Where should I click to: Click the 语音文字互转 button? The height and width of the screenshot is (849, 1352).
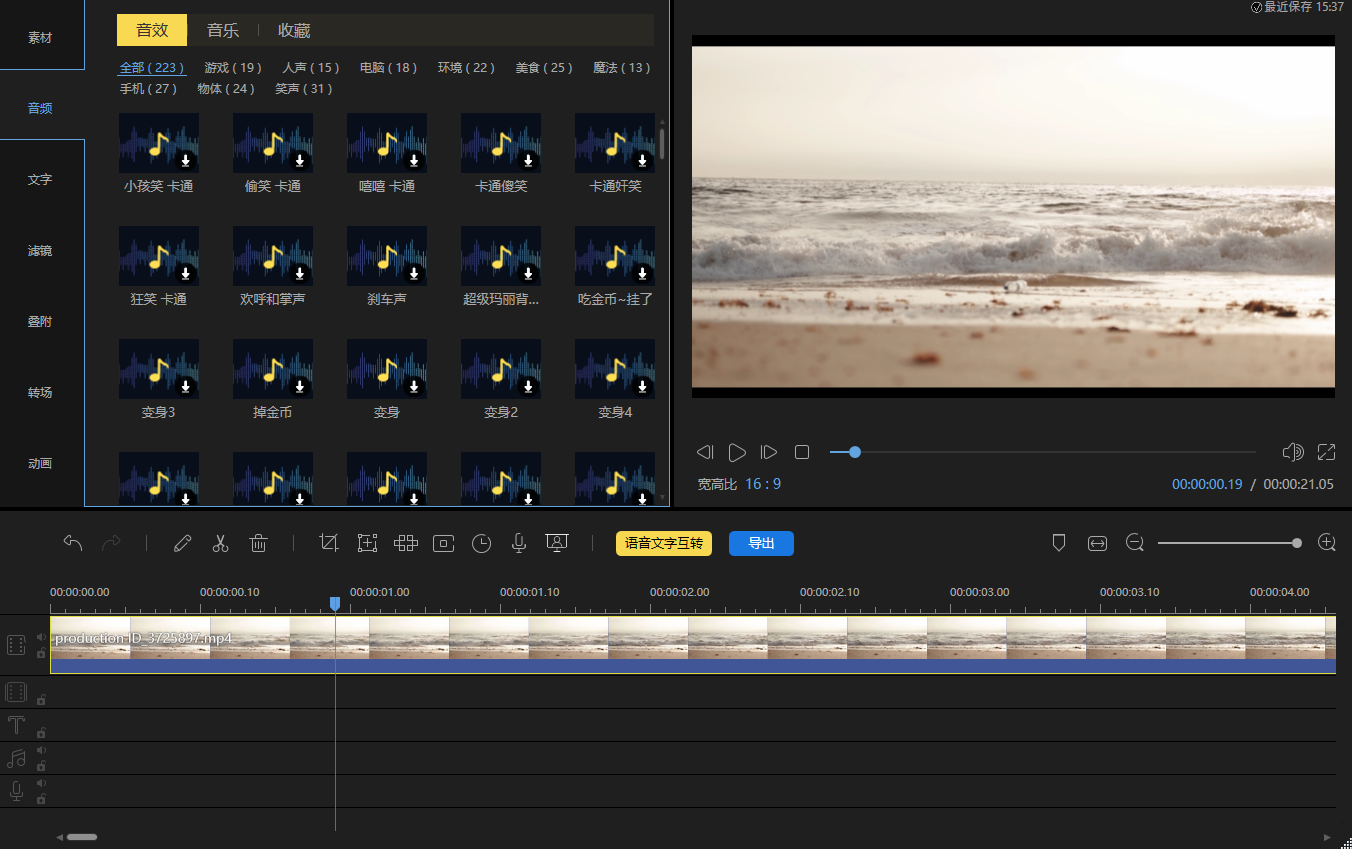click(664, 543)
